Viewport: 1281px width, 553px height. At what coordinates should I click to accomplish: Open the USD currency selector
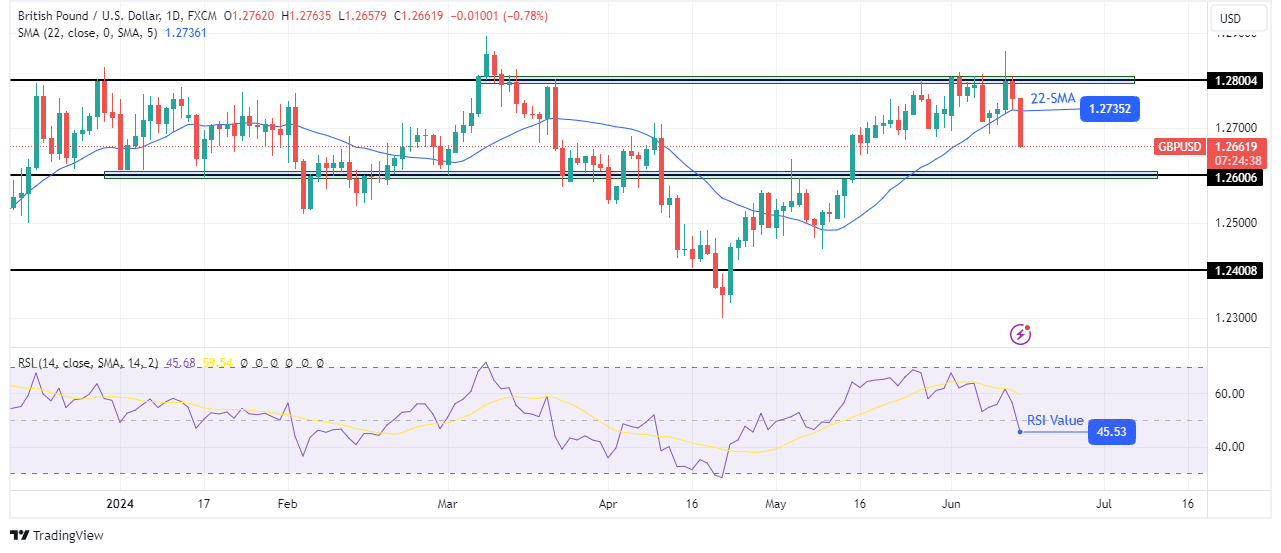click(x=1229, y=18)
